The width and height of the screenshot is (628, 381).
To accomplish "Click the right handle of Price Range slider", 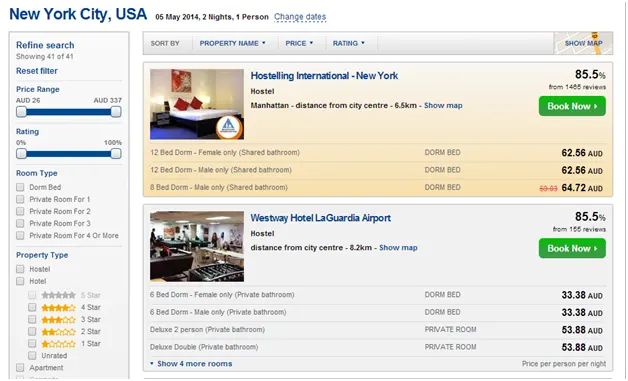I will coord(116,112).
